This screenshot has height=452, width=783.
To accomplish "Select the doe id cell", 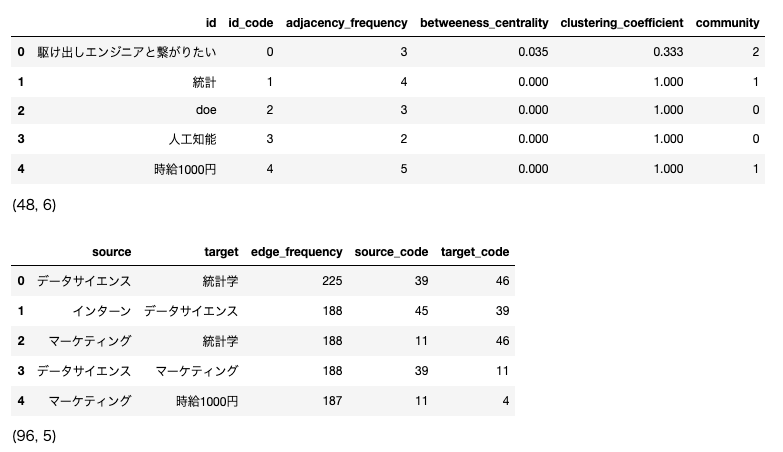I will [x=206, y=110].
